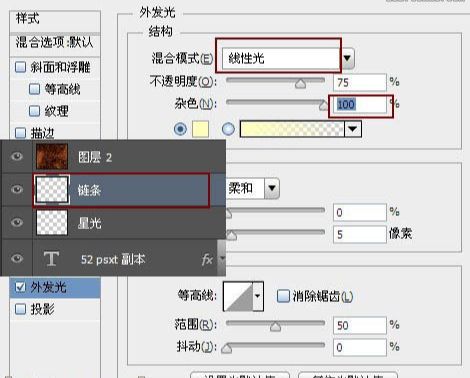Select the 星光 layer name
Viewport: 470px width, 378px height.
[x=89, y=223]
